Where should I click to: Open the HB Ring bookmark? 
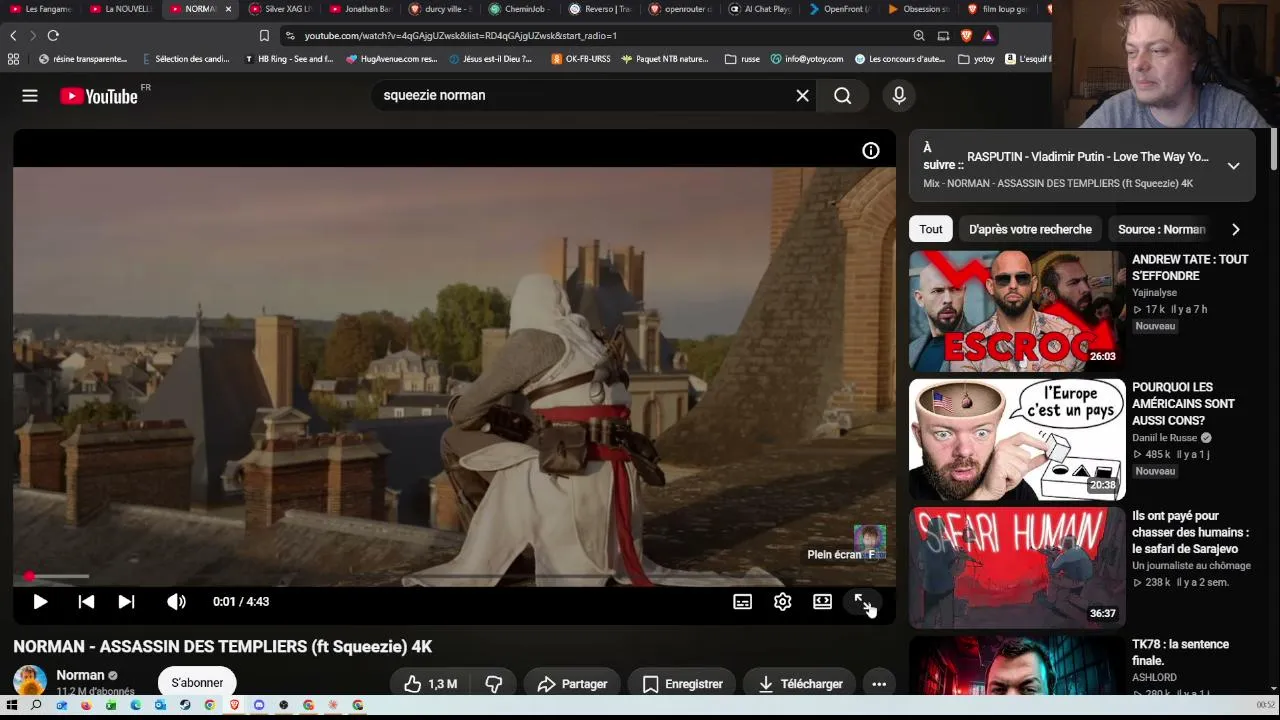288,59
